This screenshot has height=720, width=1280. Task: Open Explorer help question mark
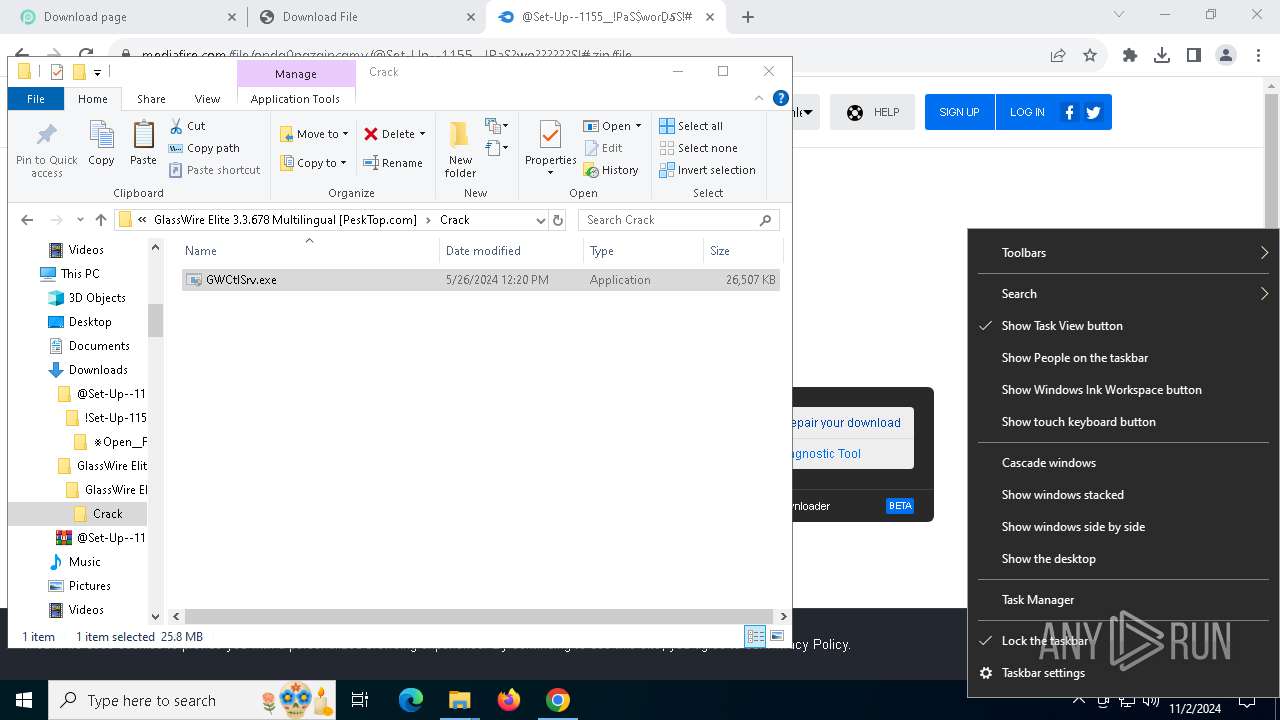pos(781,98)
